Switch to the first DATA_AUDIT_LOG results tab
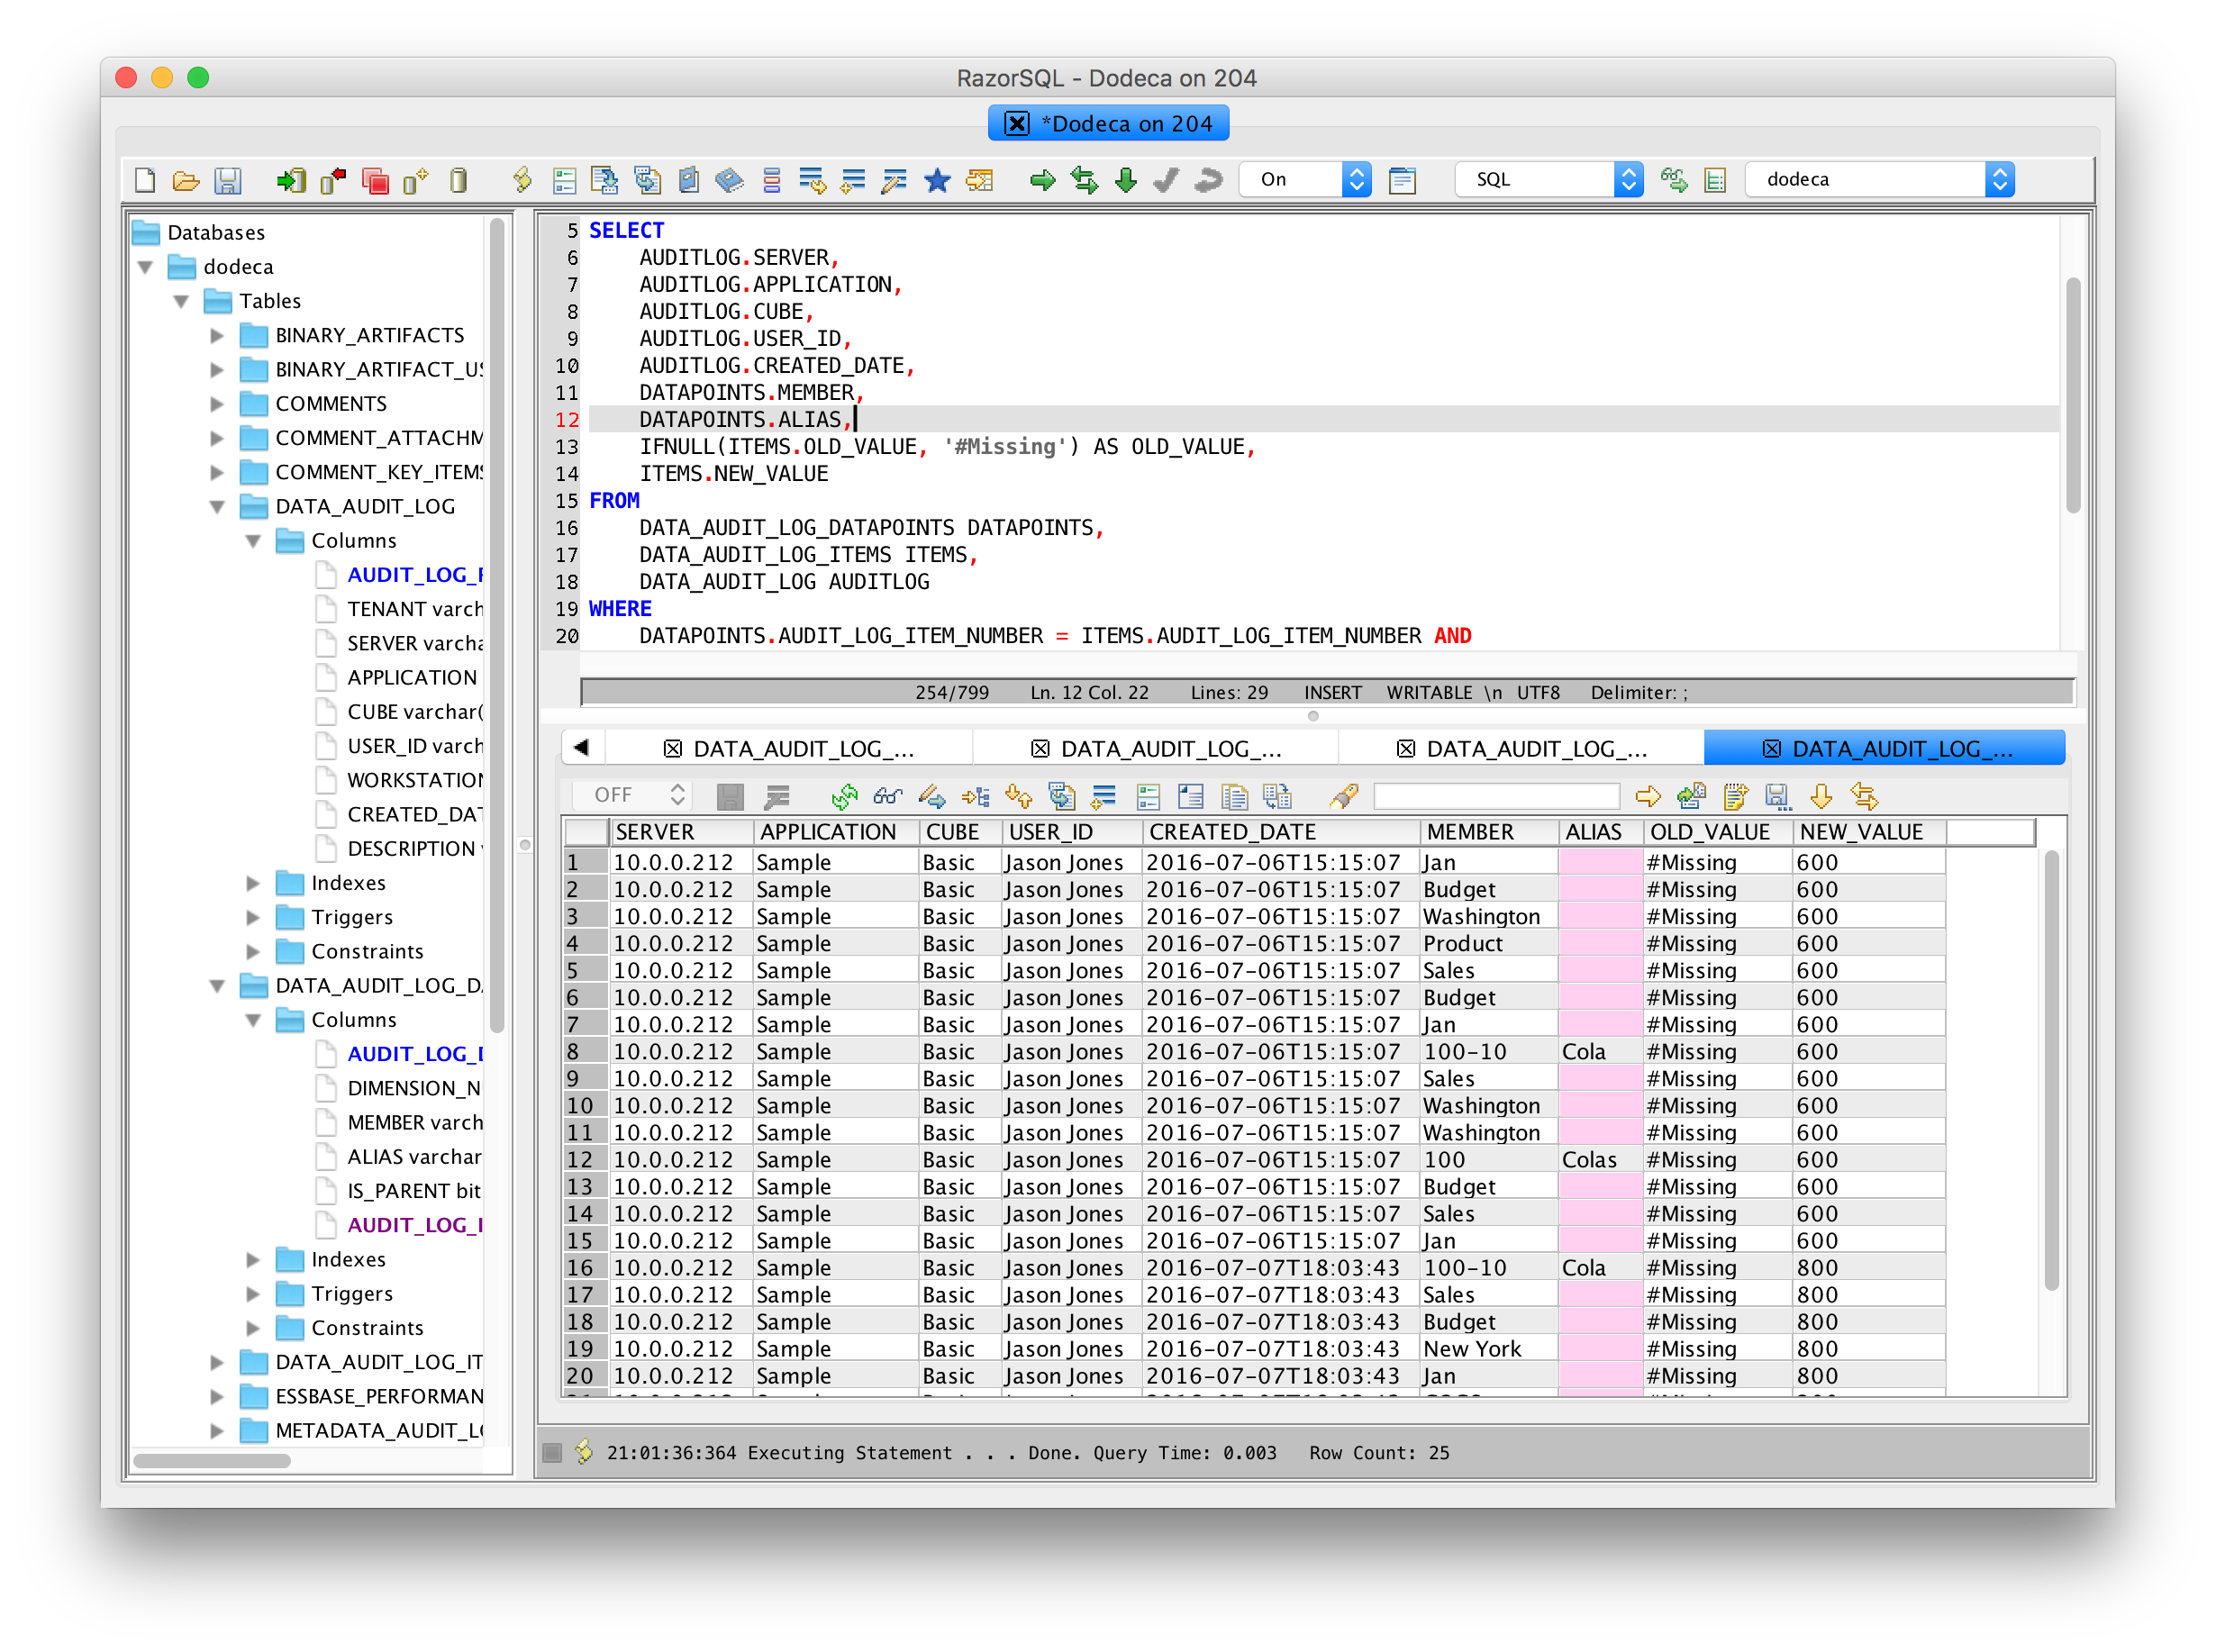 coord(789,749)
